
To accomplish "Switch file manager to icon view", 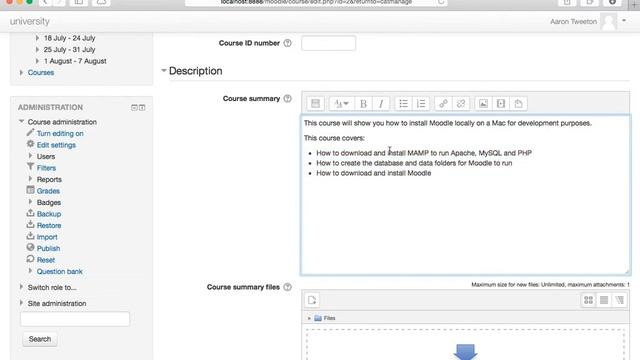I will [x=588, y=300].
